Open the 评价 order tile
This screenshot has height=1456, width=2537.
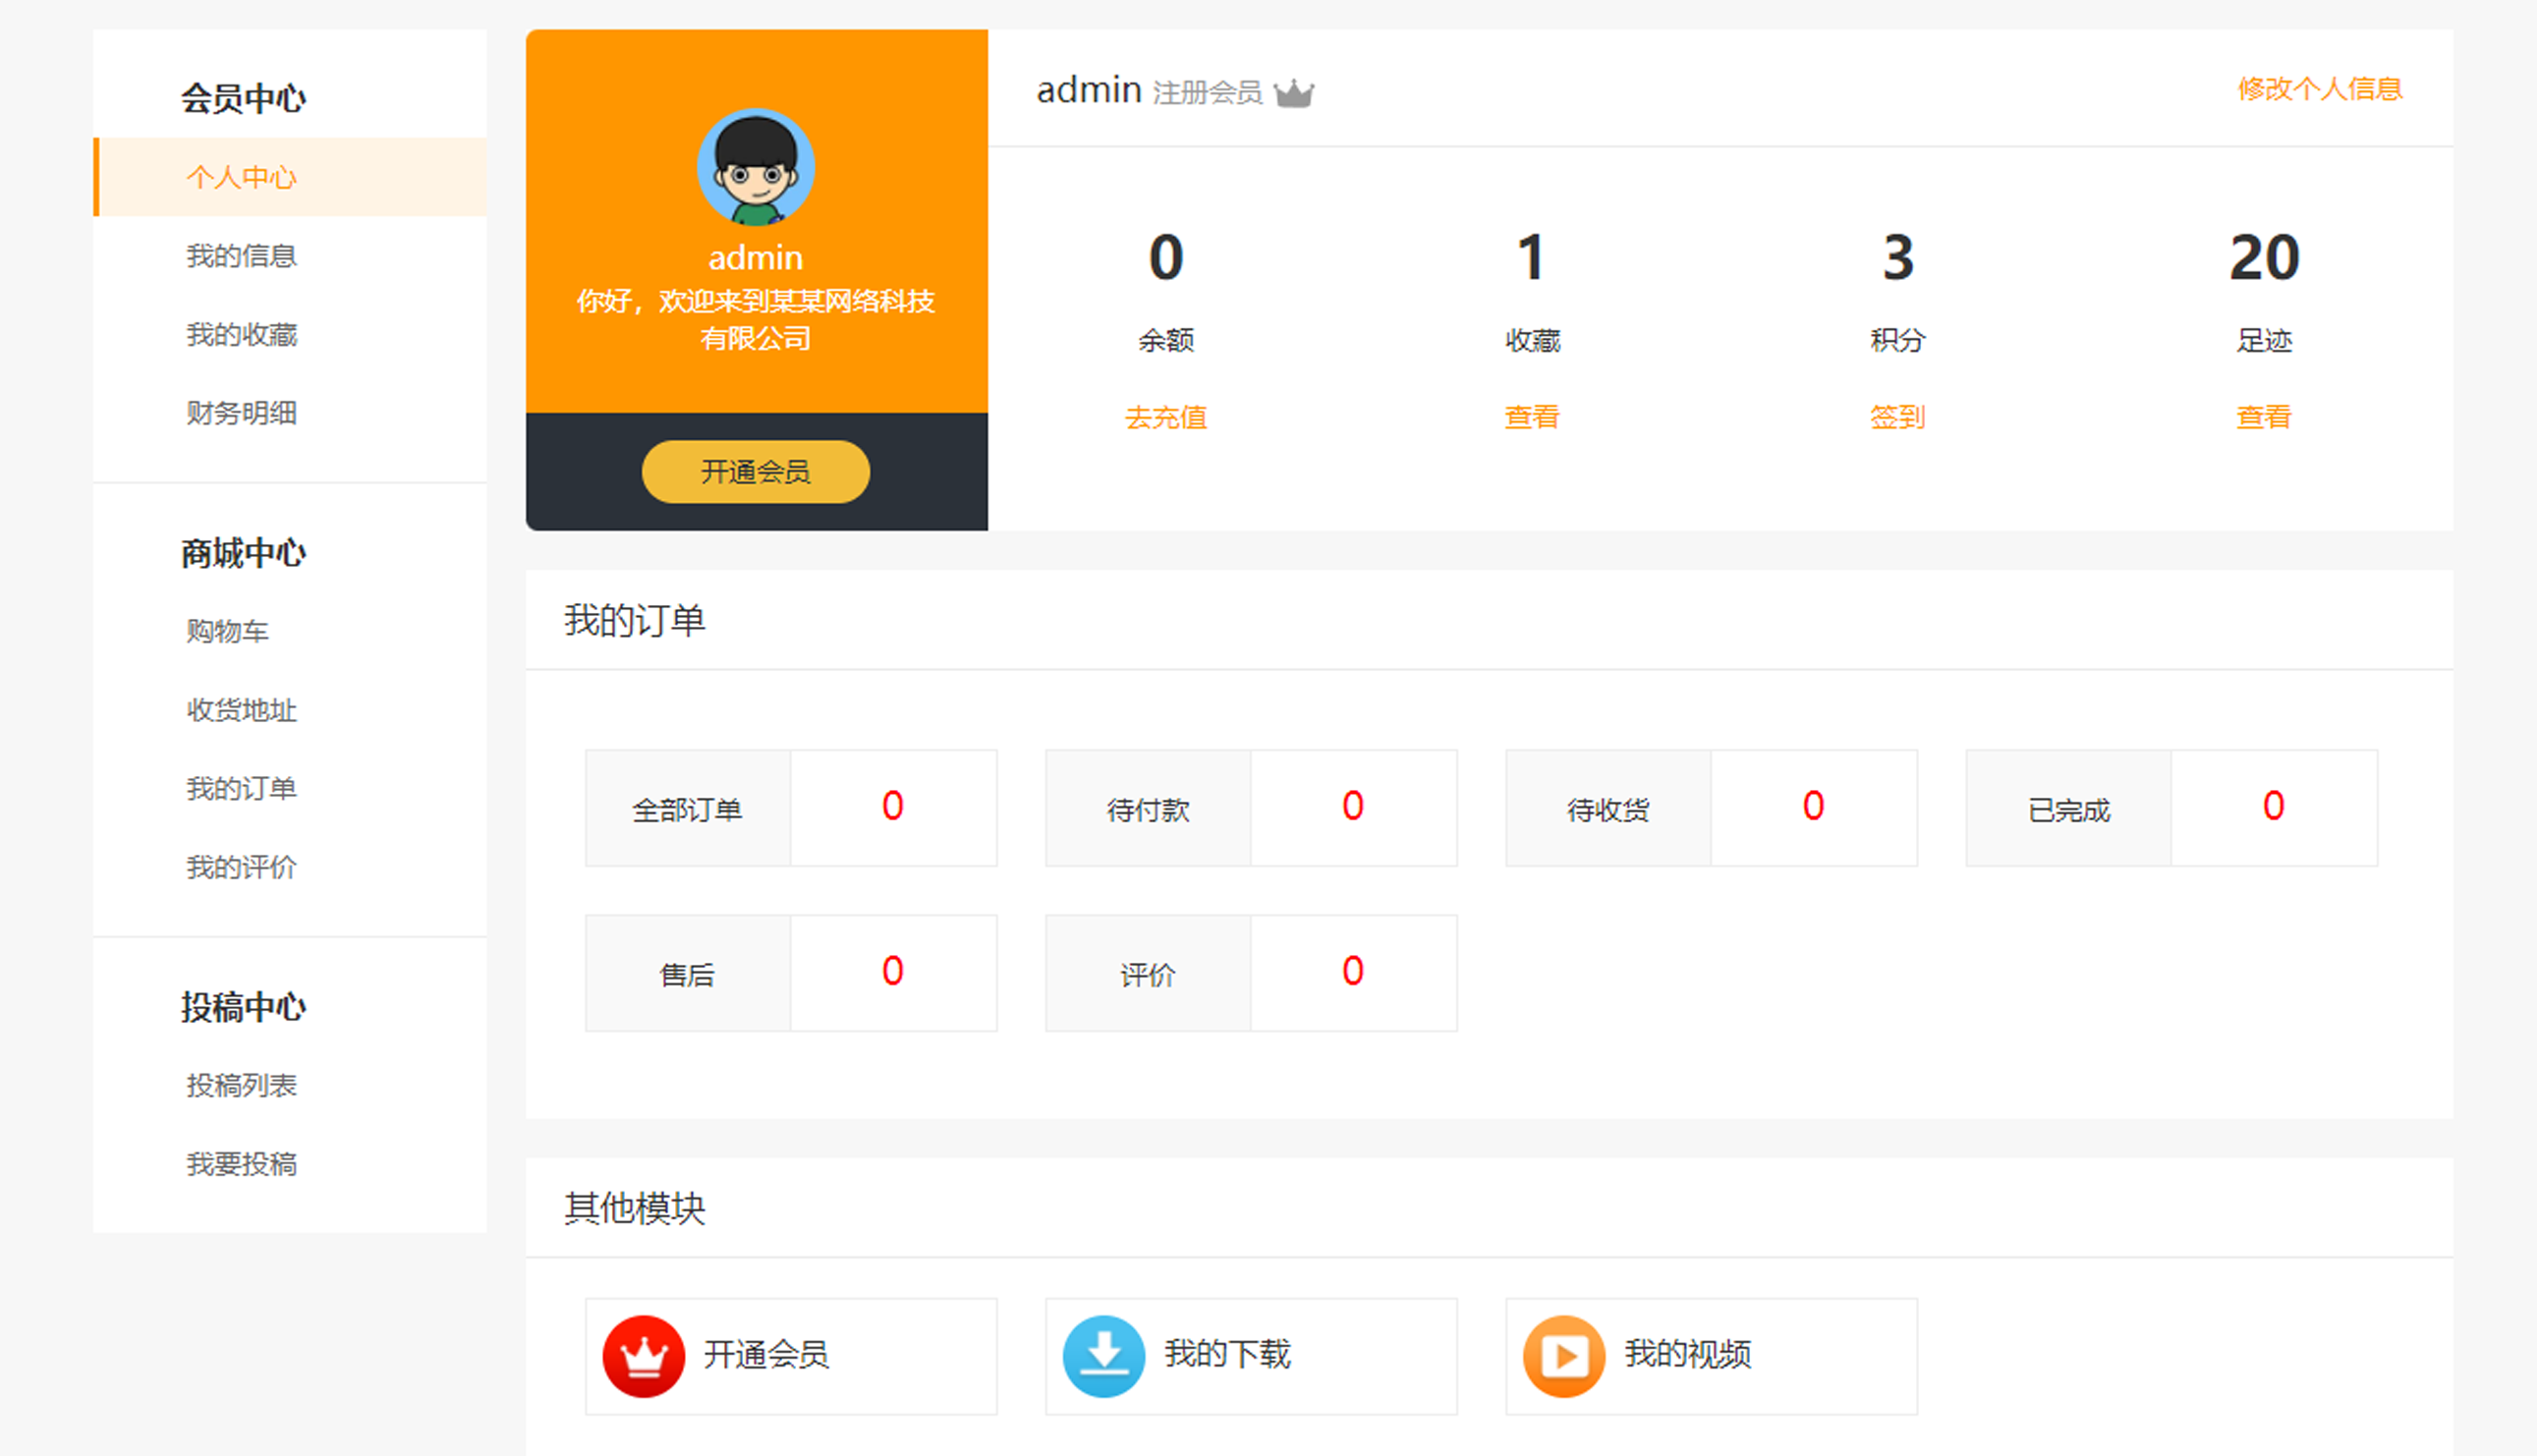pos(1251,973)
